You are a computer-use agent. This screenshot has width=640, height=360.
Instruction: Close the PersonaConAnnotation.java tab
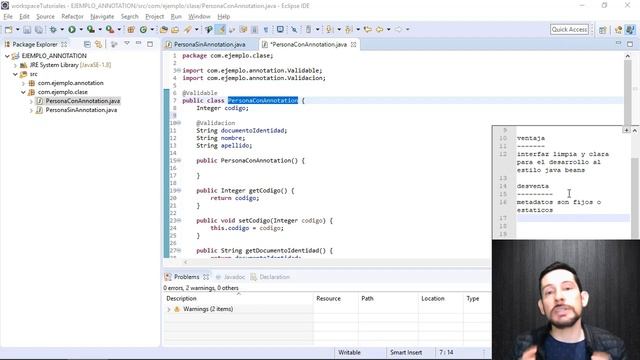click(x=354, y=44)
